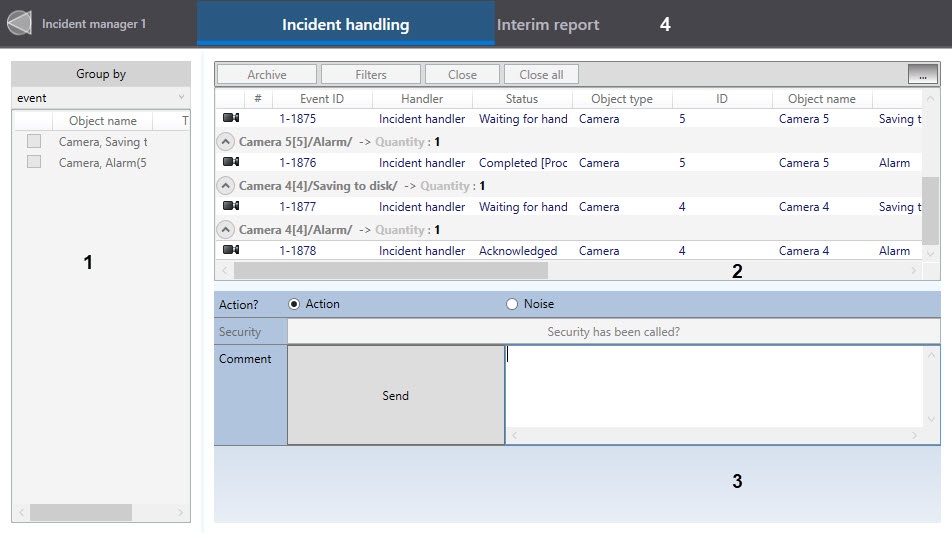Select the Action radio button

pos(294,304)
